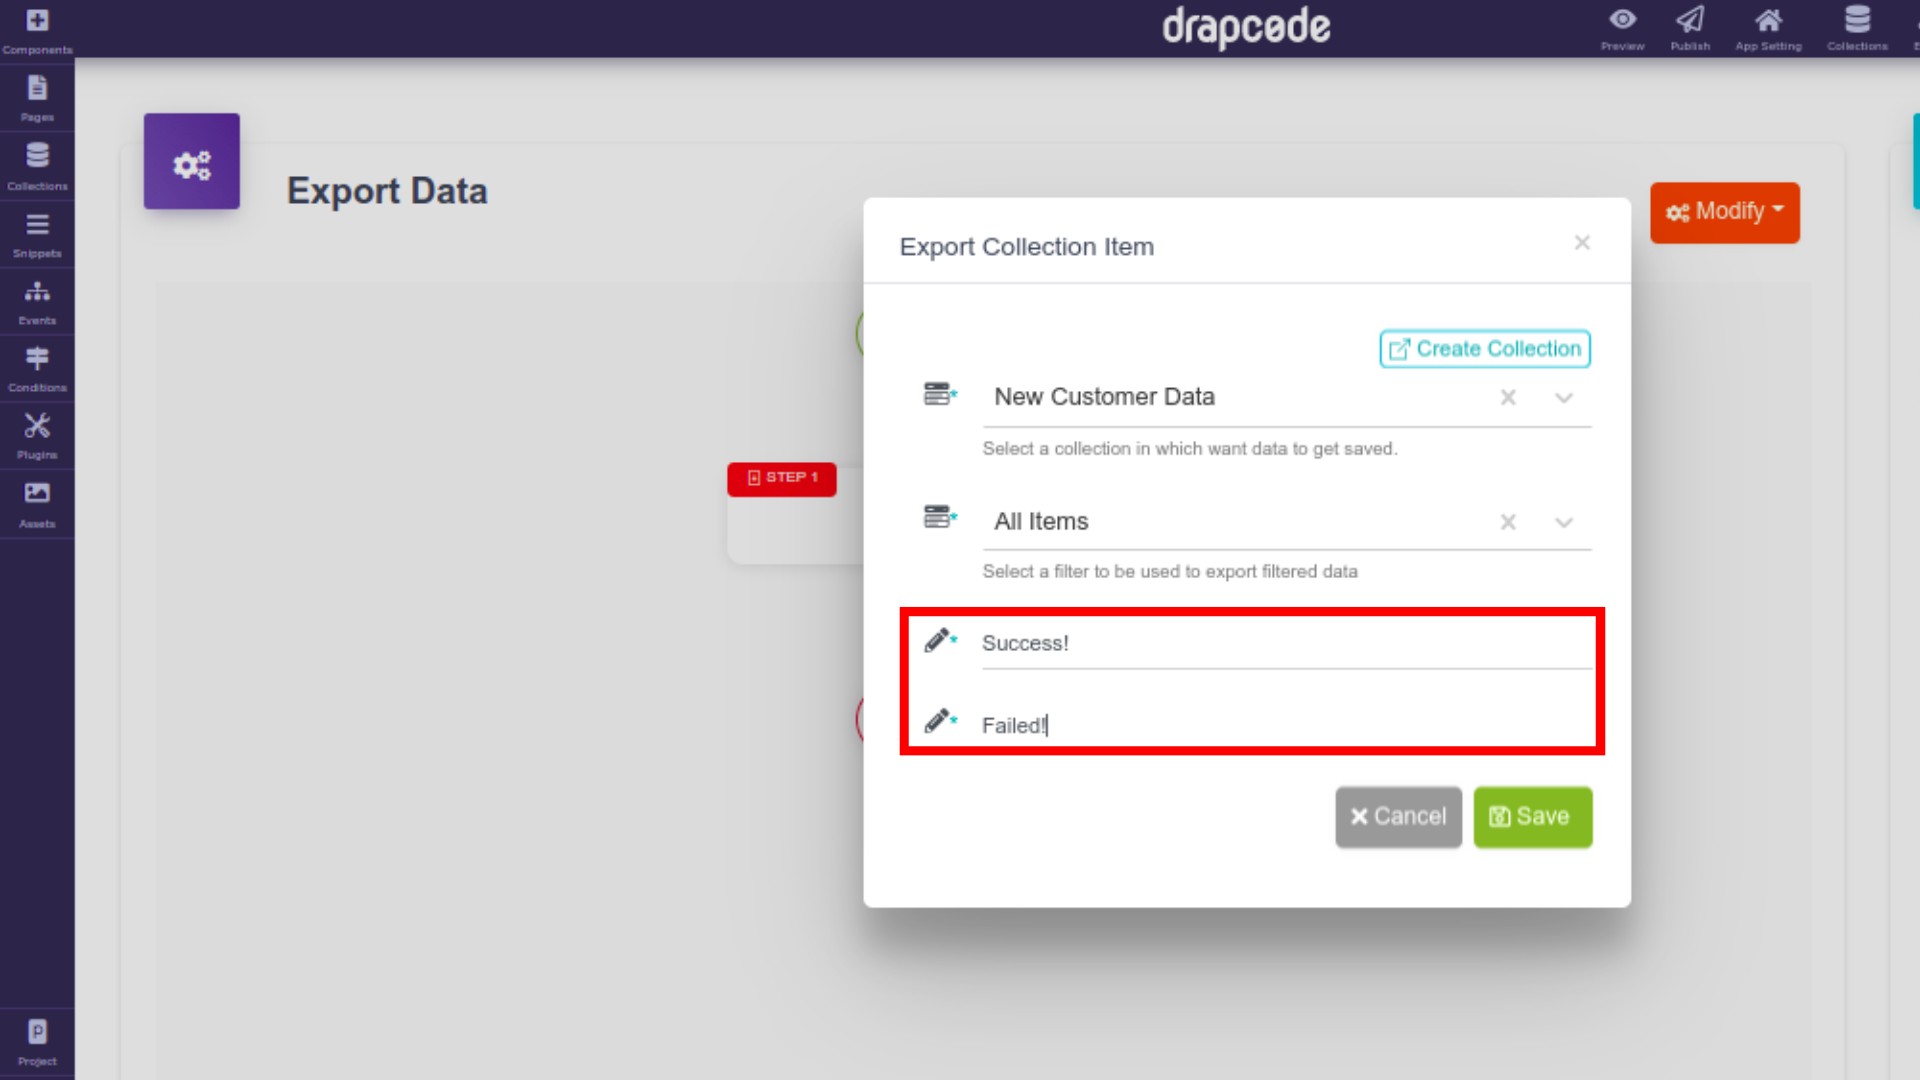Screen dimensions: 1920x1080
Task: Clear the All Items filter selection
Action: [1508, 522]
